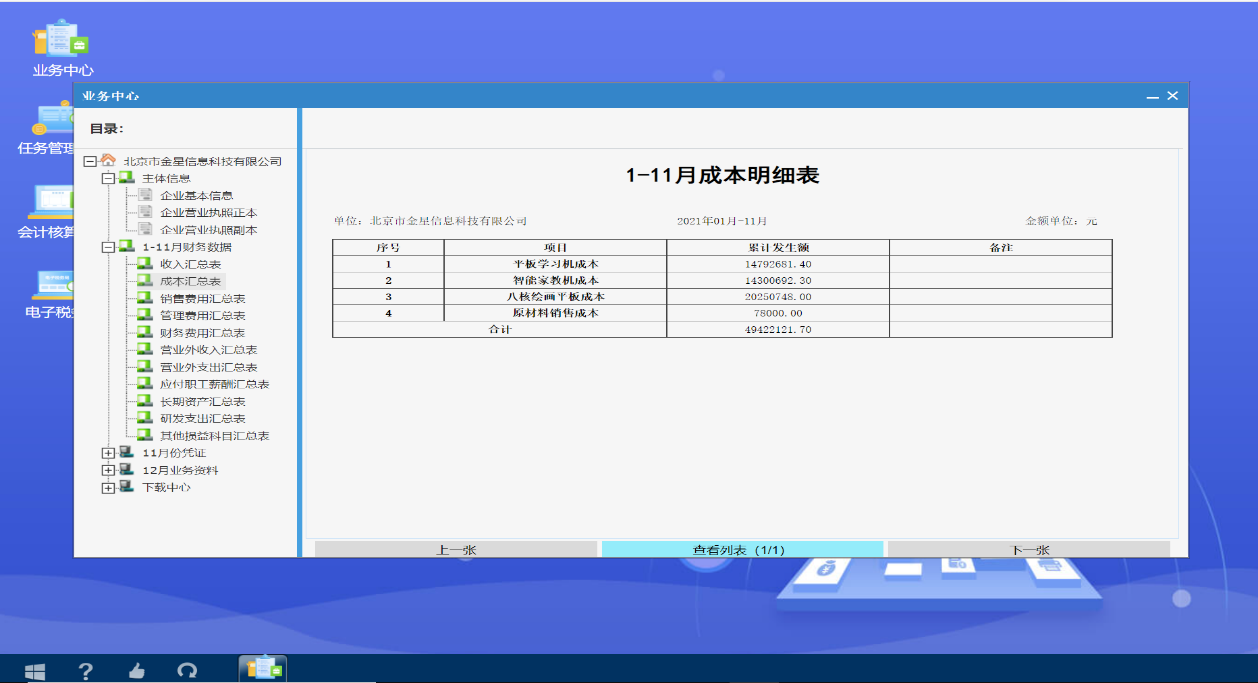This screenshot has width=1258, height=683.
Task: Select the 业务中心 app icon in taskbar
Action: click(x=263, y=669)
